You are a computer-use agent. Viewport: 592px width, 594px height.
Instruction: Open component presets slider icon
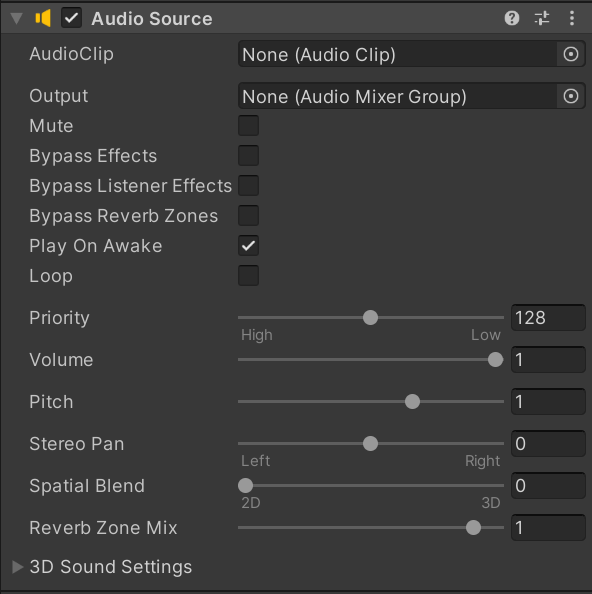pos(542,18)
